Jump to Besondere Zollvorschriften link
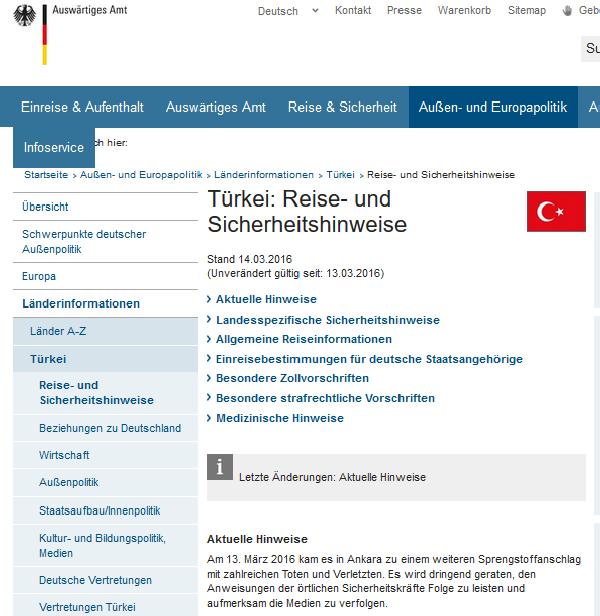Screen dimensions: 600x616 point(292,378)
